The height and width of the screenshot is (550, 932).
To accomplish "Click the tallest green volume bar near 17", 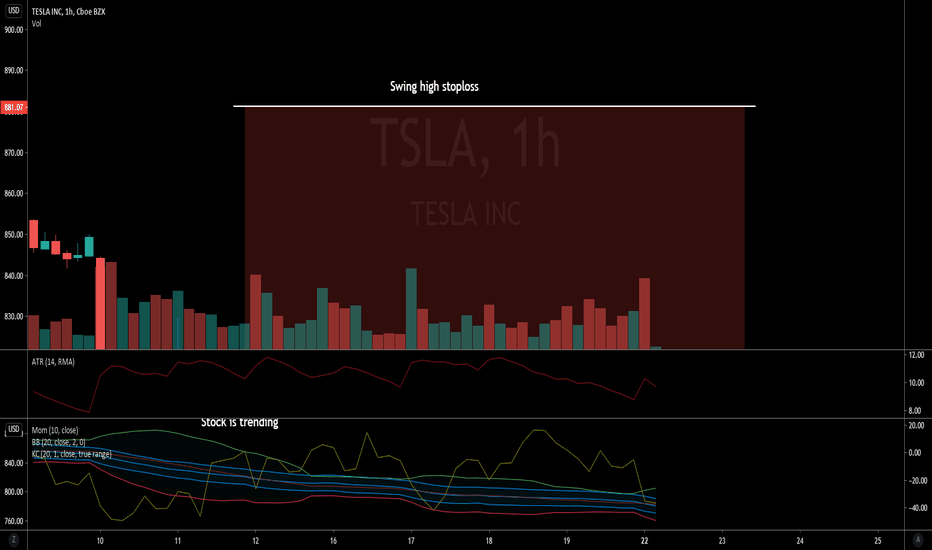I will coord(411,309).
